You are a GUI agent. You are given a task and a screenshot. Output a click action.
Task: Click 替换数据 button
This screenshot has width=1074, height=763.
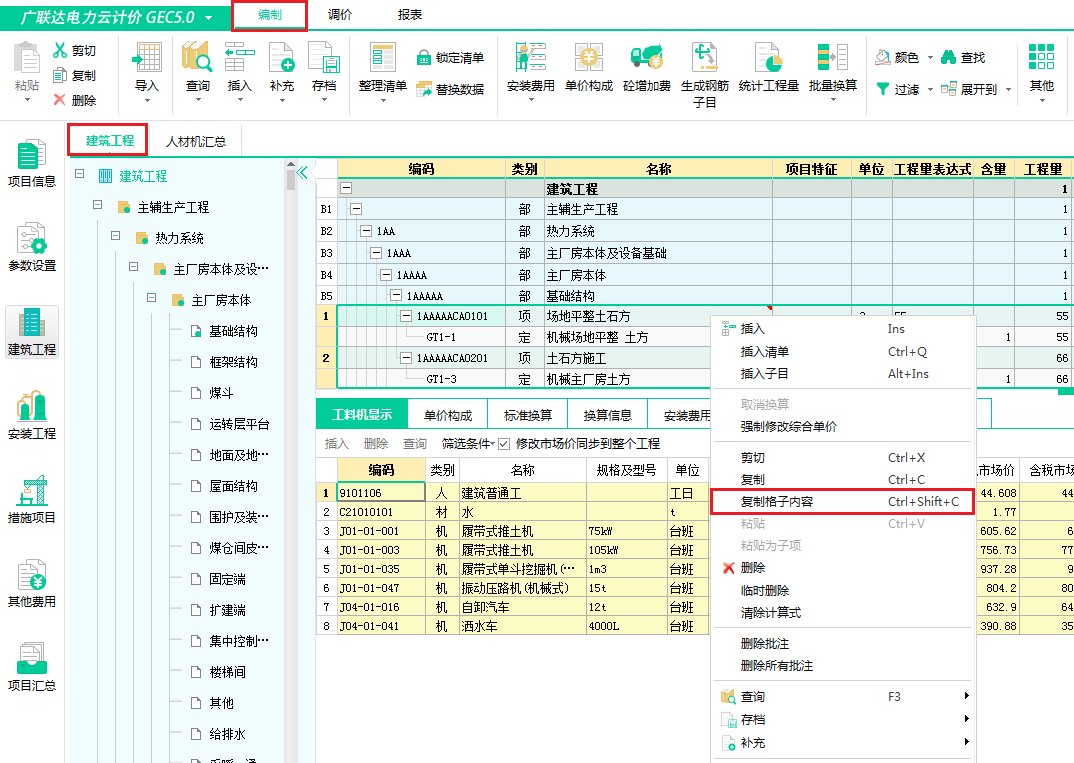(x=450, y=89)
